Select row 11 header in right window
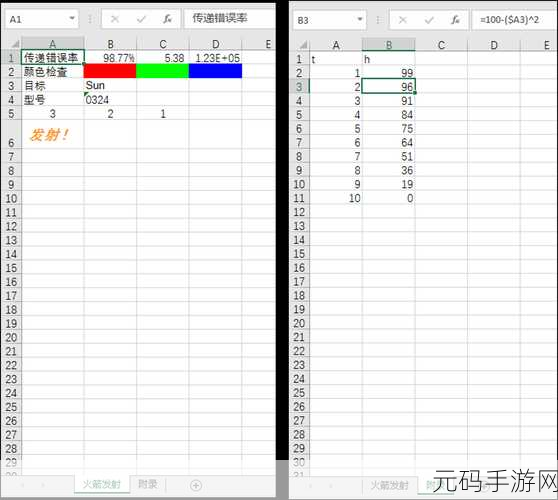Viewport: 558px width, 500px height. pos(299,198)
